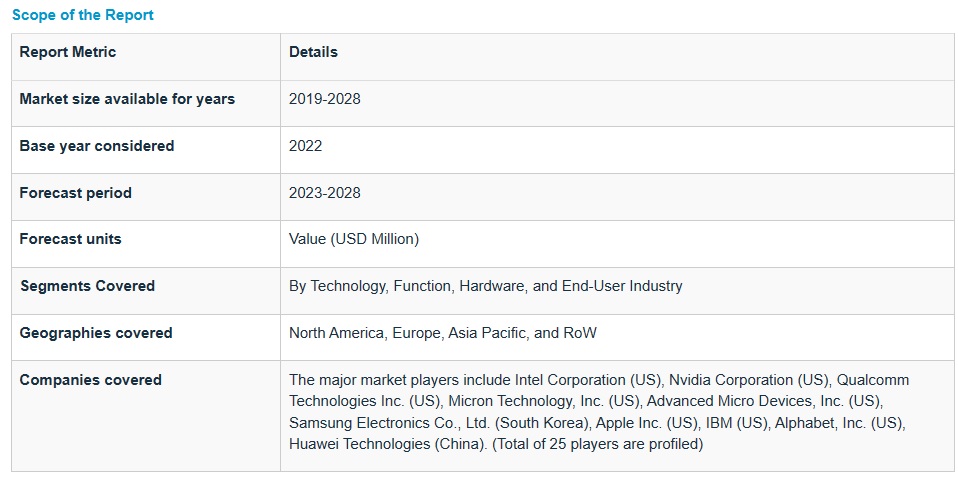Click the 'Details' column header
Image resolution: width=958 pixels, height=483 pixels.
tap(313, 52)
